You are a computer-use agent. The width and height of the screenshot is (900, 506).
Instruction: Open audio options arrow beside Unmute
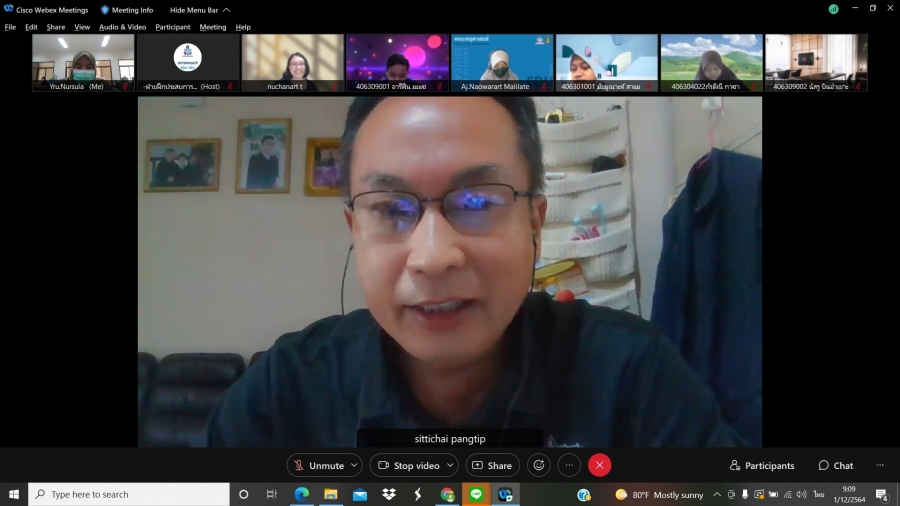(354, 465)
